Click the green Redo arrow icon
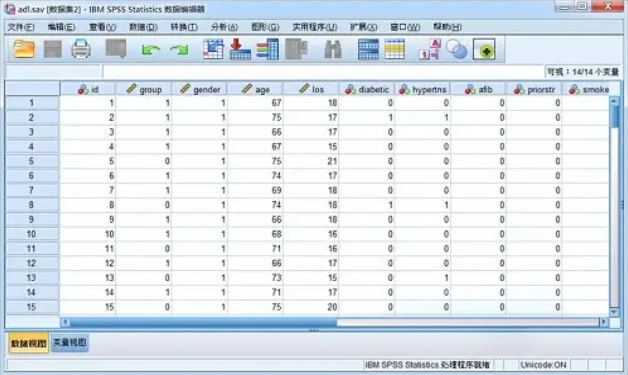 (179, 50)
